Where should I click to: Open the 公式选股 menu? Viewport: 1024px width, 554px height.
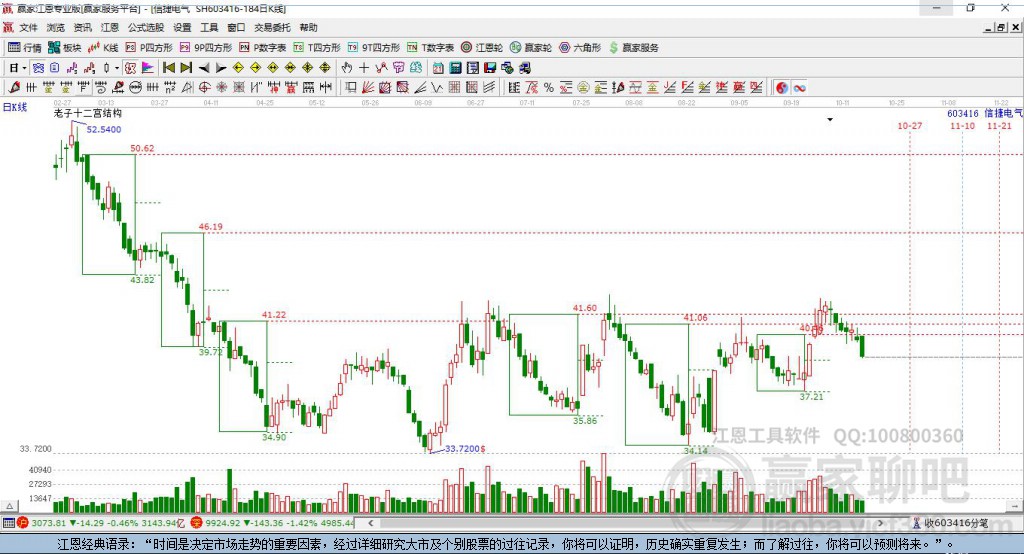pyautogui.click(x=146, y=27)
